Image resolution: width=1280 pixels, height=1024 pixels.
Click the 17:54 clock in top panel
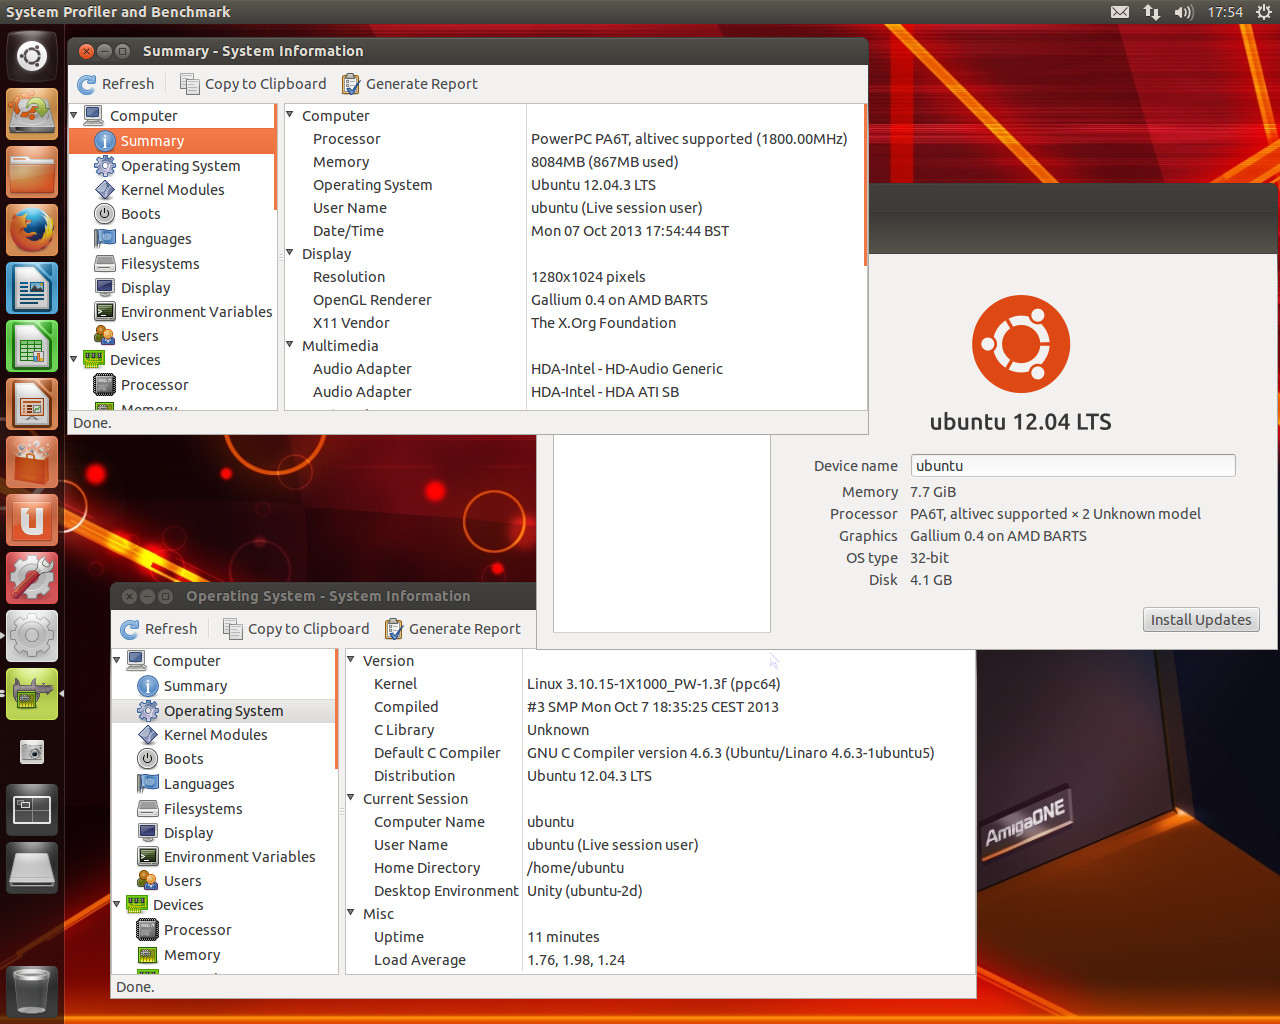1225,12
